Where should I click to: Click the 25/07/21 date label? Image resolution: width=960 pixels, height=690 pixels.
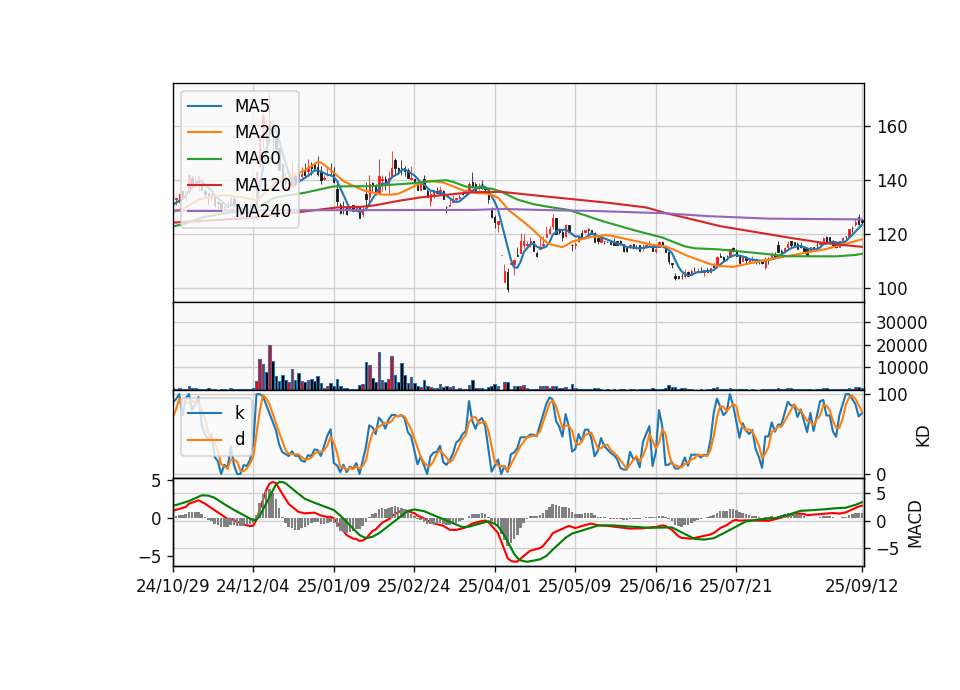coord(735,586)
